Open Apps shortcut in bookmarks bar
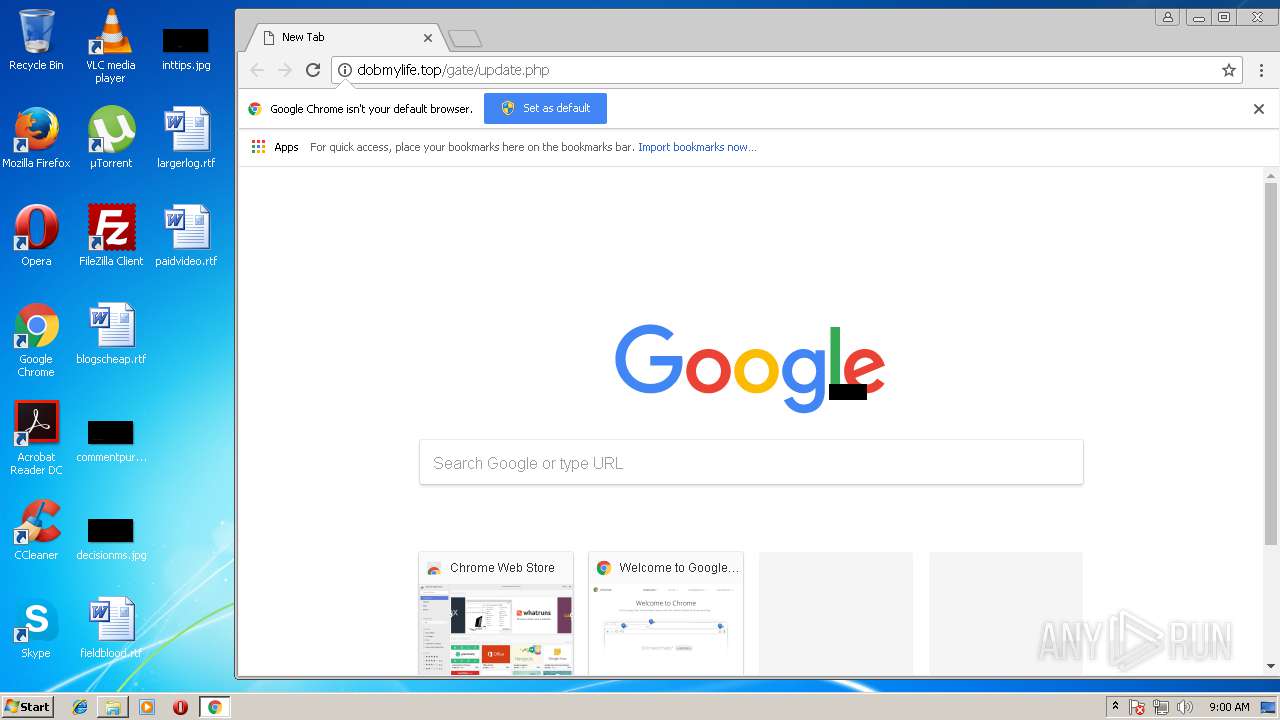This screenshot has height=720, width=1280. point(275,147)
